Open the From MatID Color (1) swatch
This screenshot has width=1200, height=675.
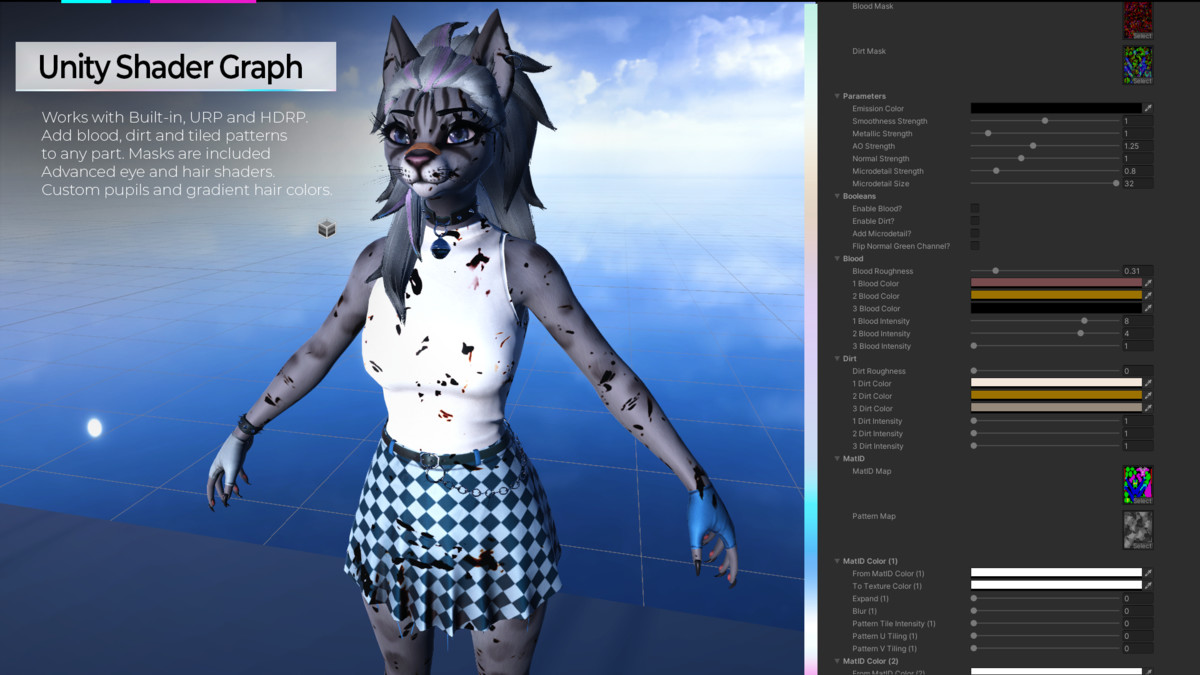click(x=1056, y=574)
